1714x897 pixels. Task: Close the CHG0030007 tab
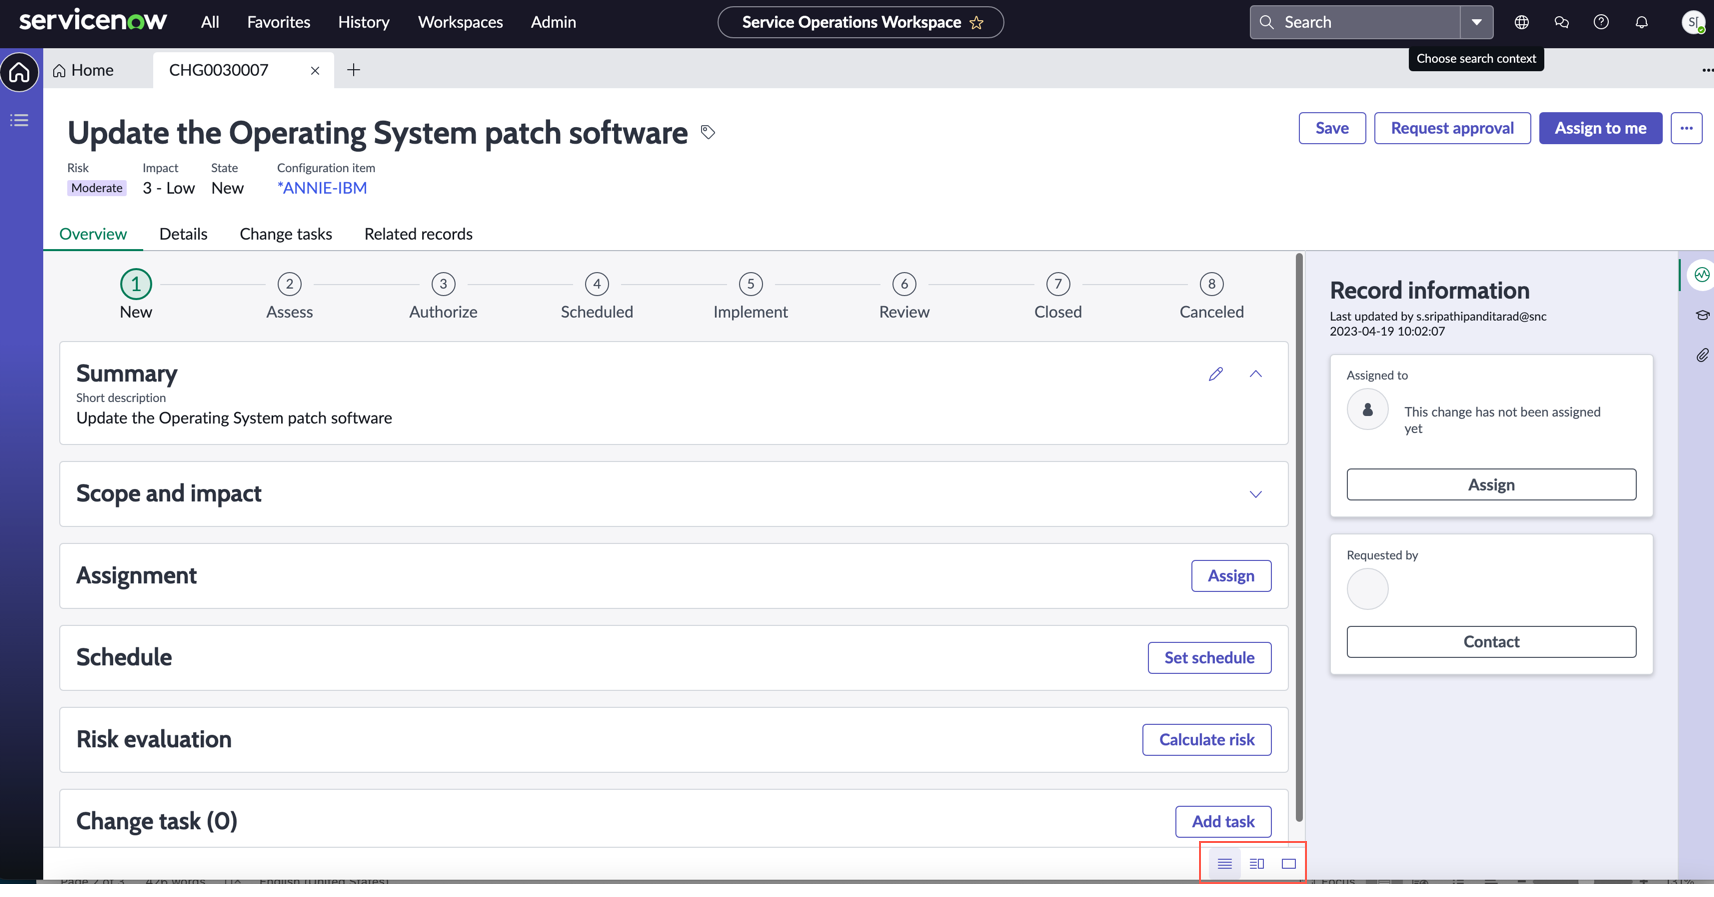click(315, 70)
